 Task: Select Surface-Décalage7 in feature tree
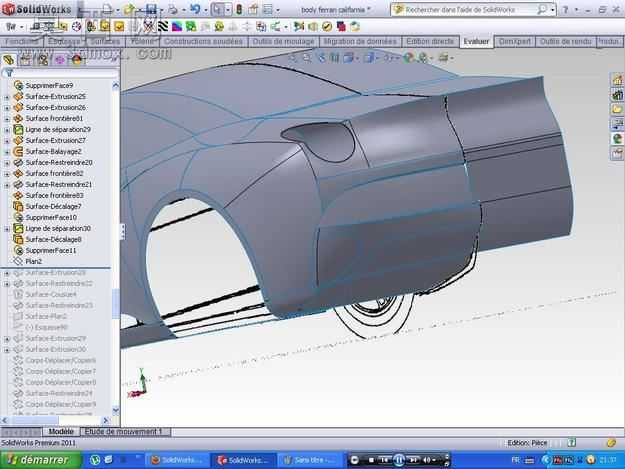click(x=53, y=206)
